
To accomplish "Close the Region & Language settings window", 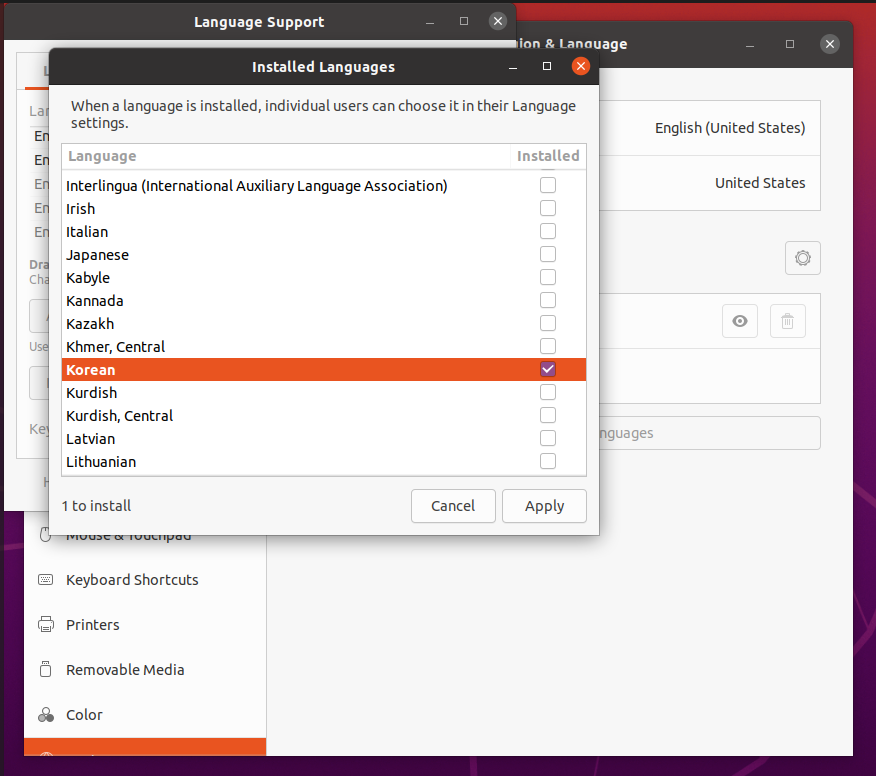I will point(830,44).
